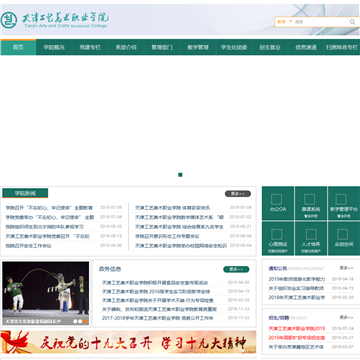Open the 办公OA tile icon

276,200
